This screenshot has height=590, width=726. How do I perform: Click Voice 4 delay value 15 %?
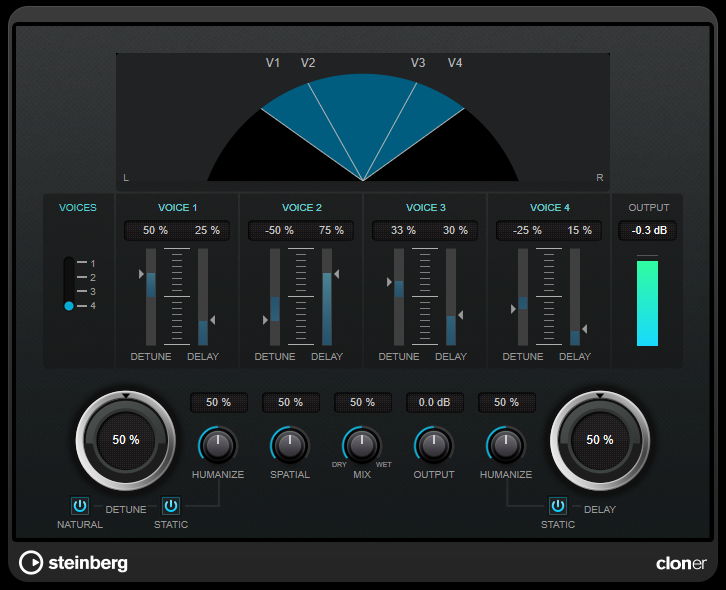point(579,230)
